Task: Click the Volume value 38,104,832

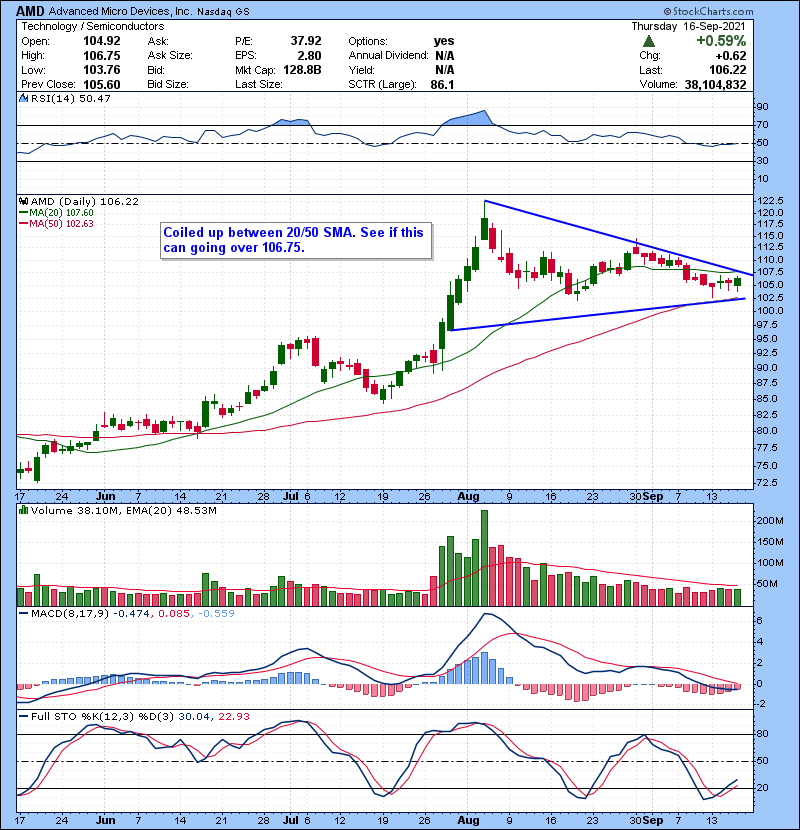Action: (715, 85)
